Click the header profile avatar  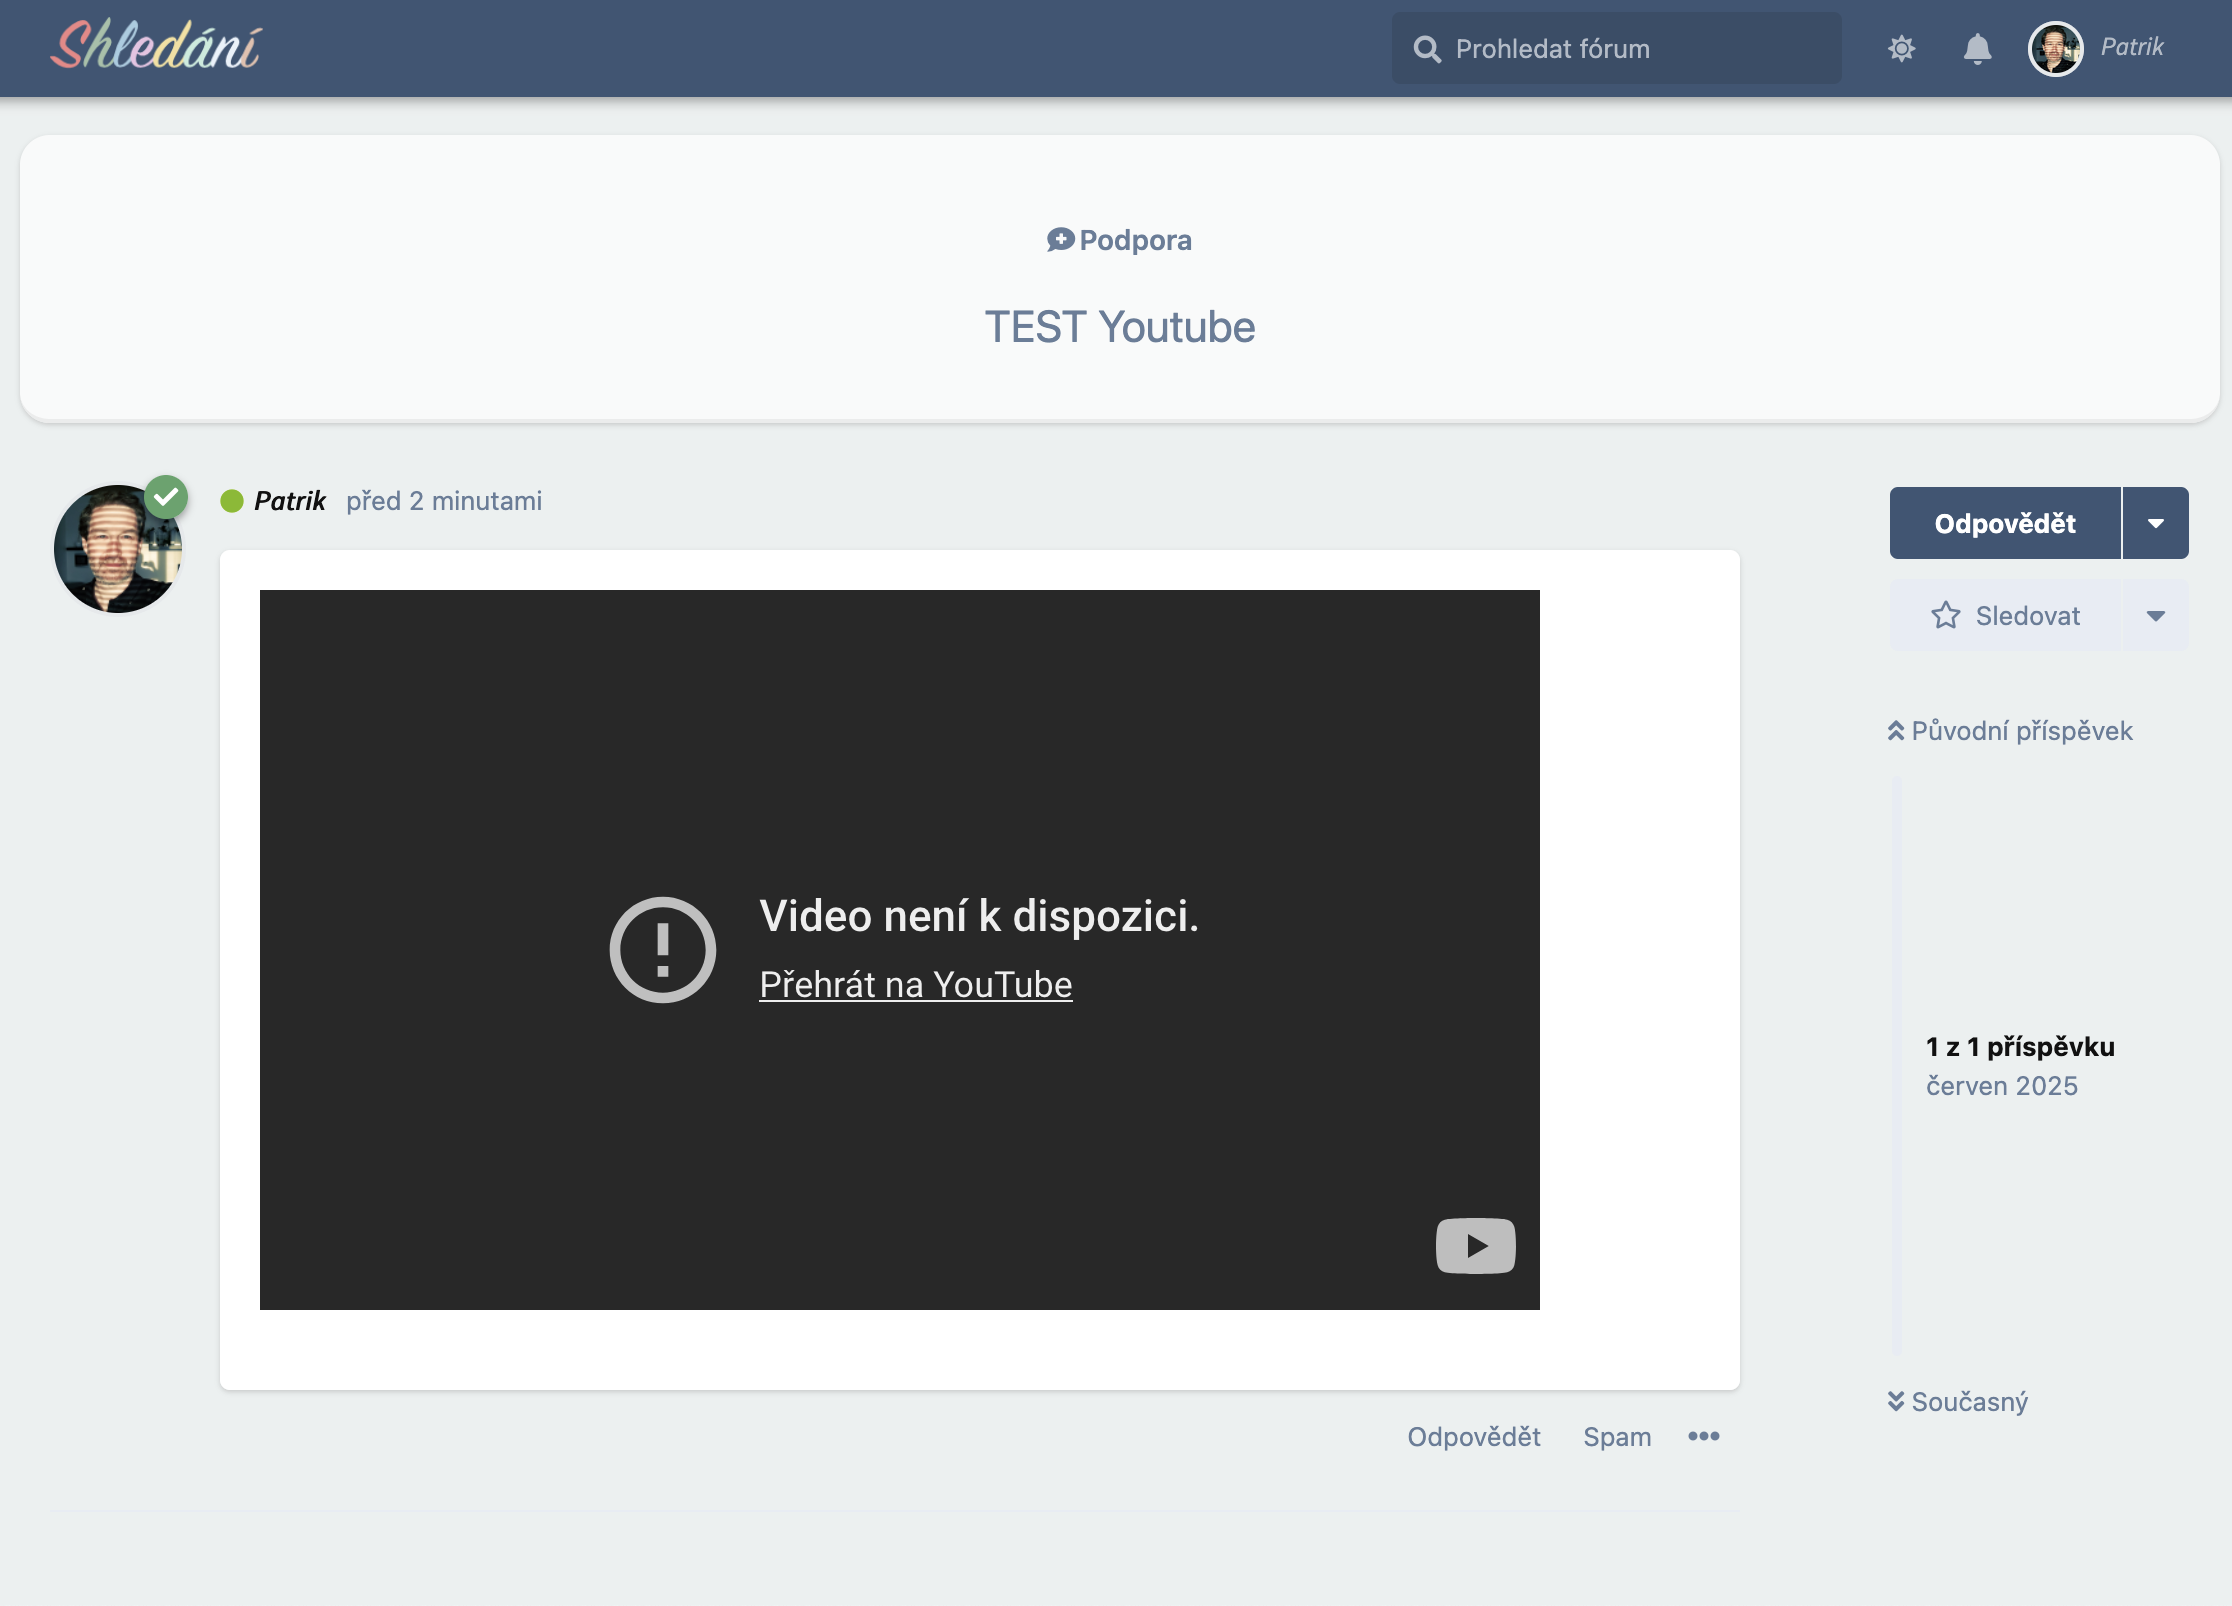[x=2055, y=48]
